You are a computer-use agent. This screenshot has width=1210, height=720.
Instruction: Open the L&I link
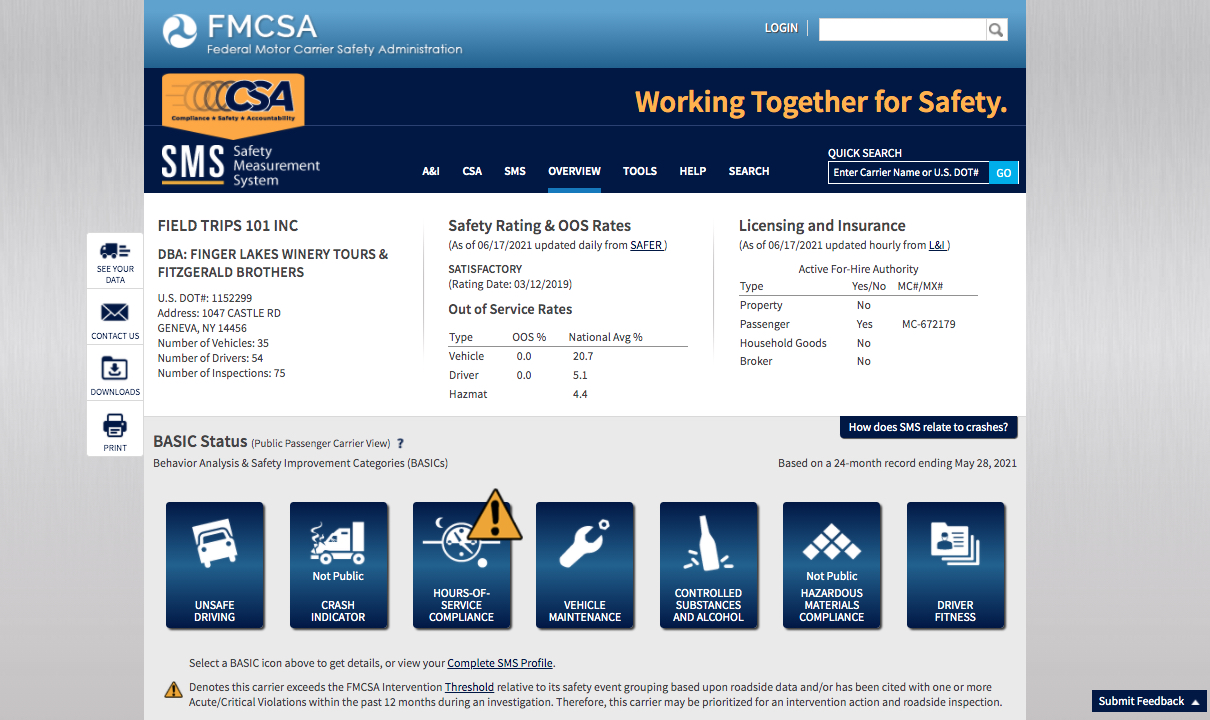click(x=937, y=245)
